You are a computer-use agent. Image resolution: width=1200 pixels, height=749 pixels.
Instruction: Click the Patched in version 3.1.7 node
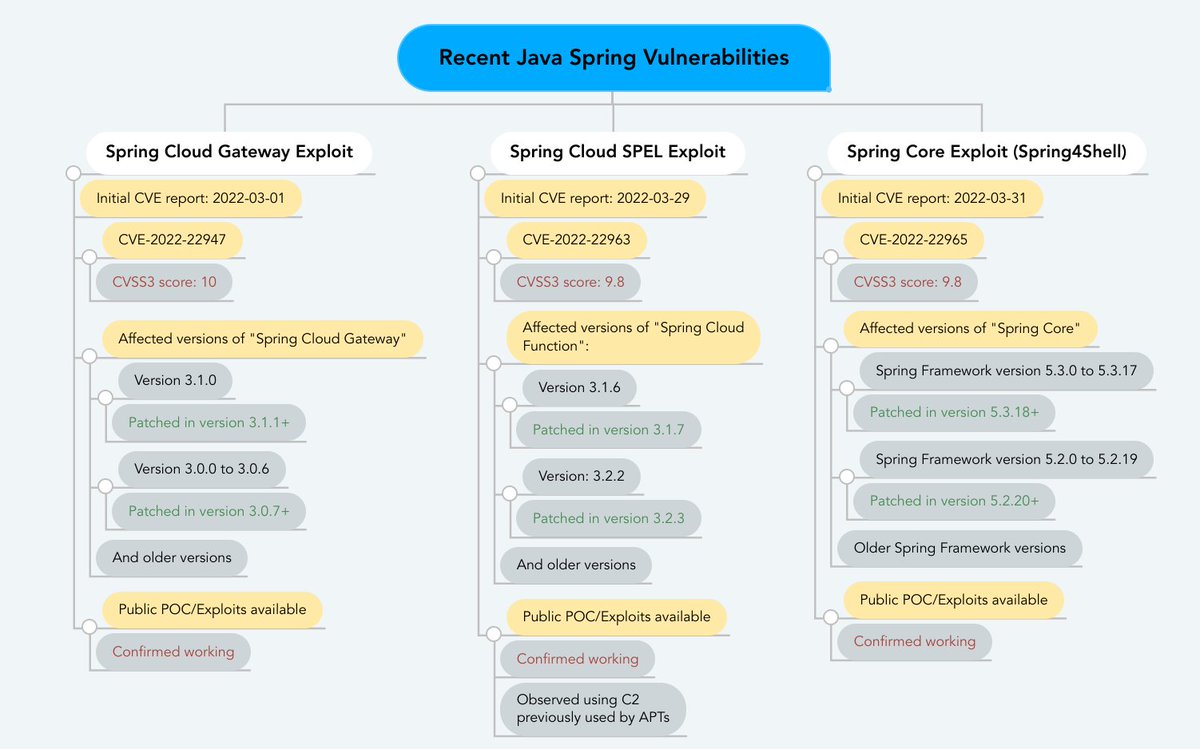click(609, 429)
